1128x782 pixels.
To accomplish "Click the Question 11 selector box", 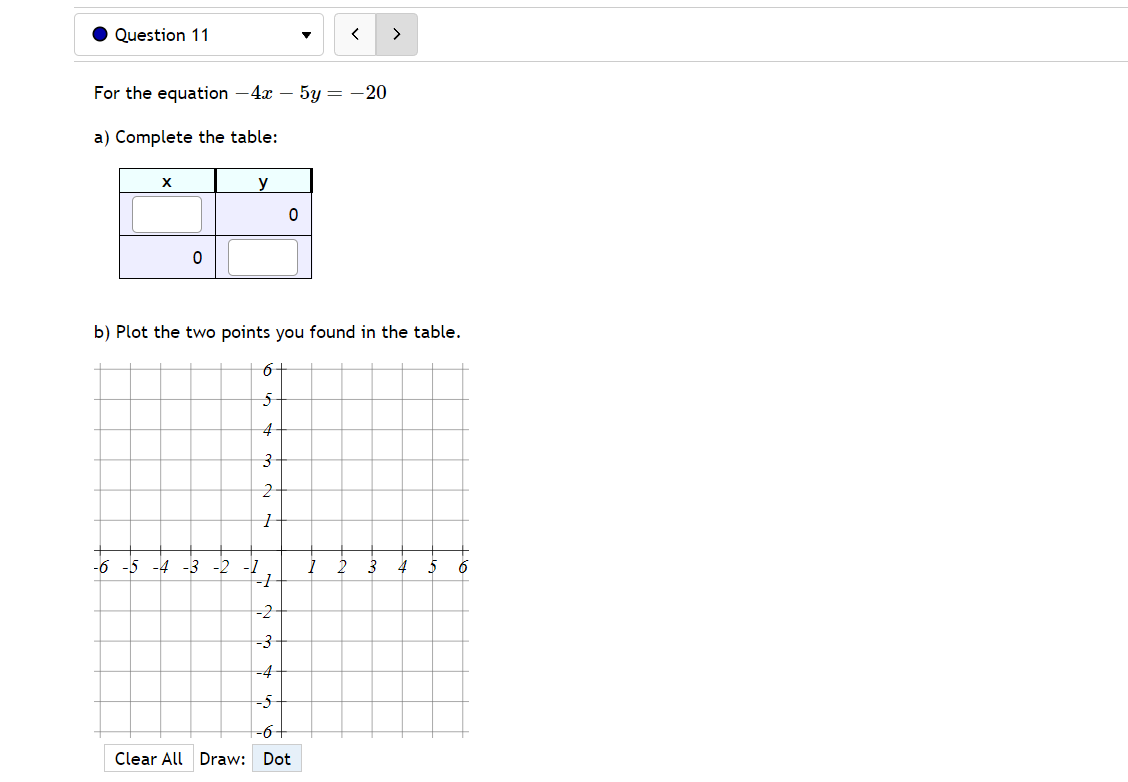I will 199,34.
